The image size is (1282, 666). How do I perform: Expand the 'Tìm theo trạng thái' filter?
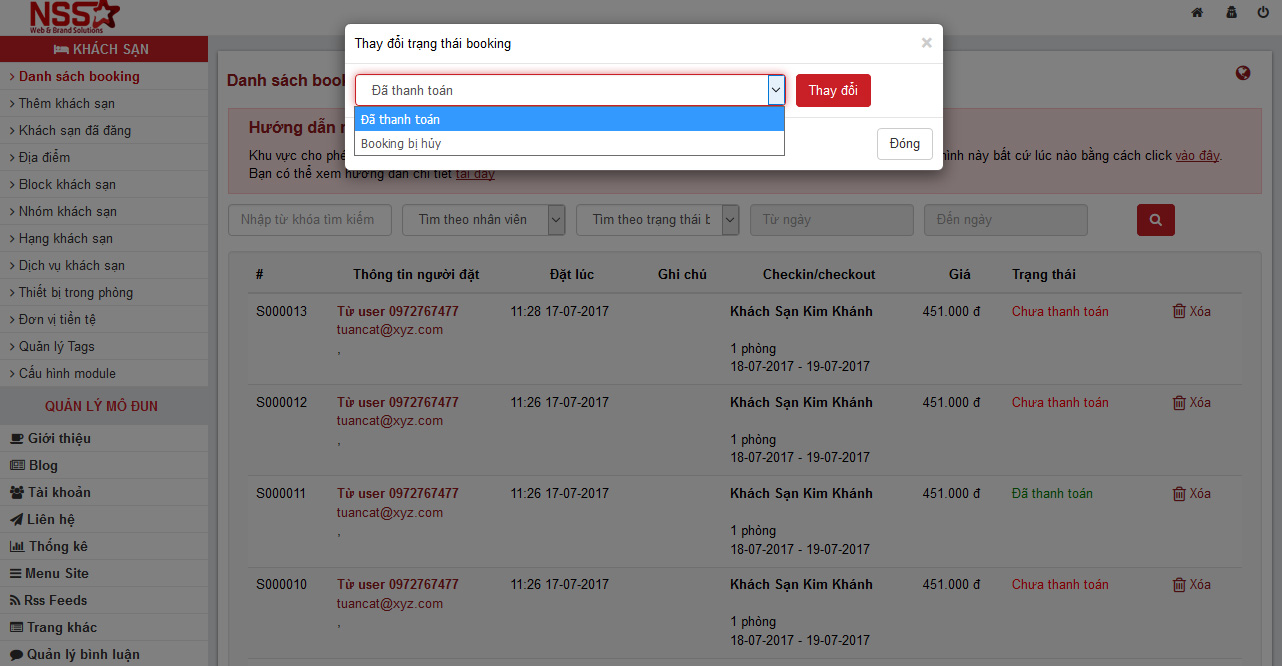[657, 220]
